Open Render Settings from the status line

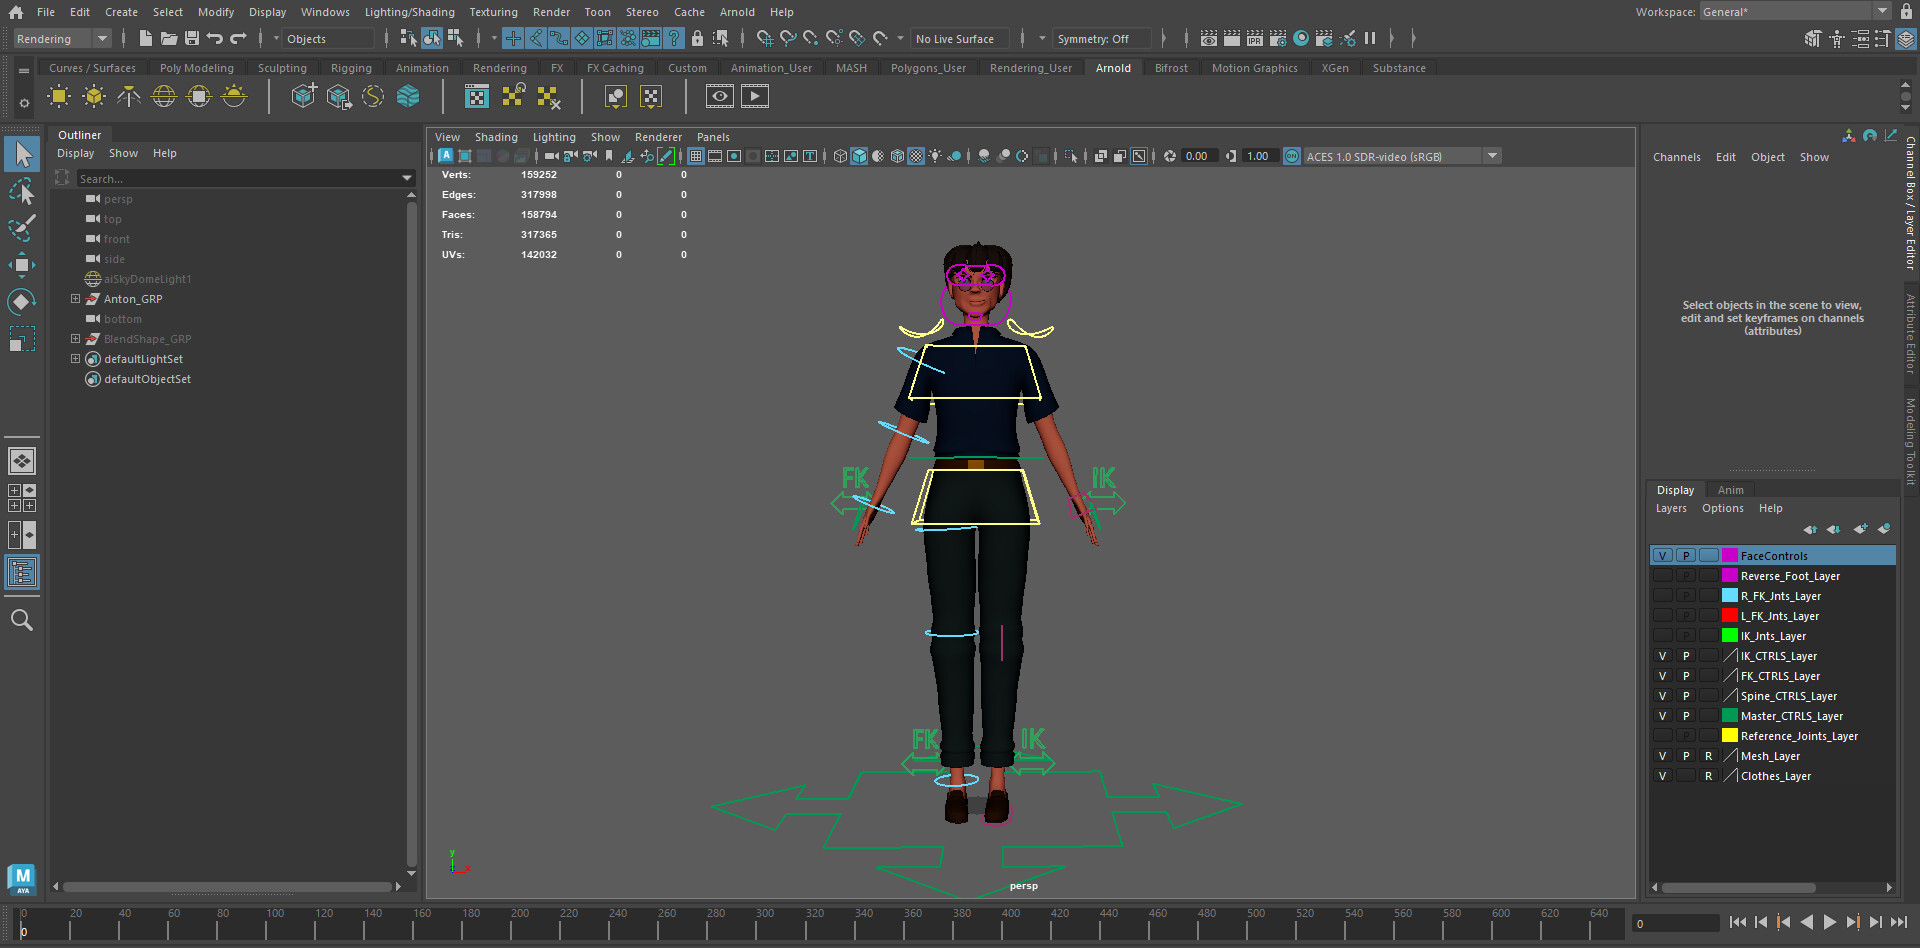pos(1278,38)
